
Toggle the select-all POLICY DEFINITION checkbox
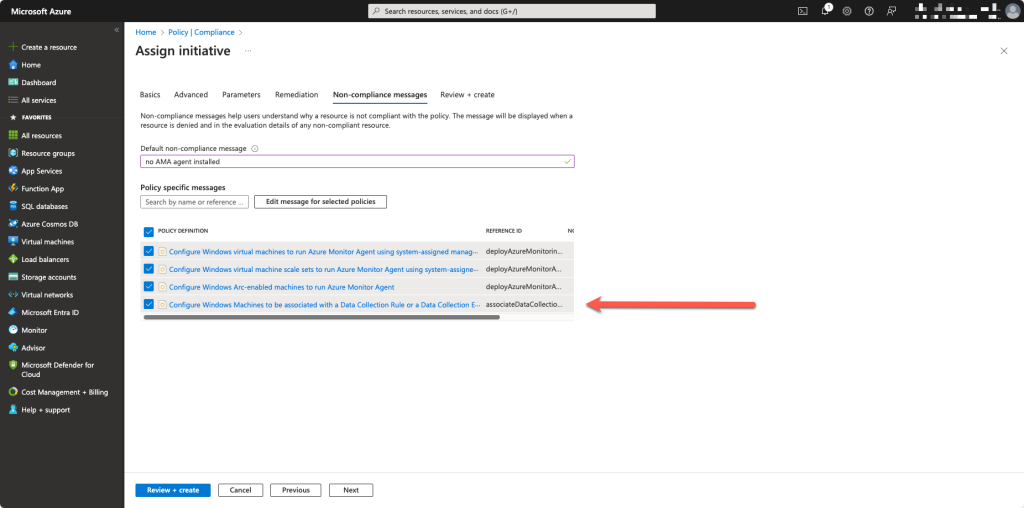tap(148, 231)
